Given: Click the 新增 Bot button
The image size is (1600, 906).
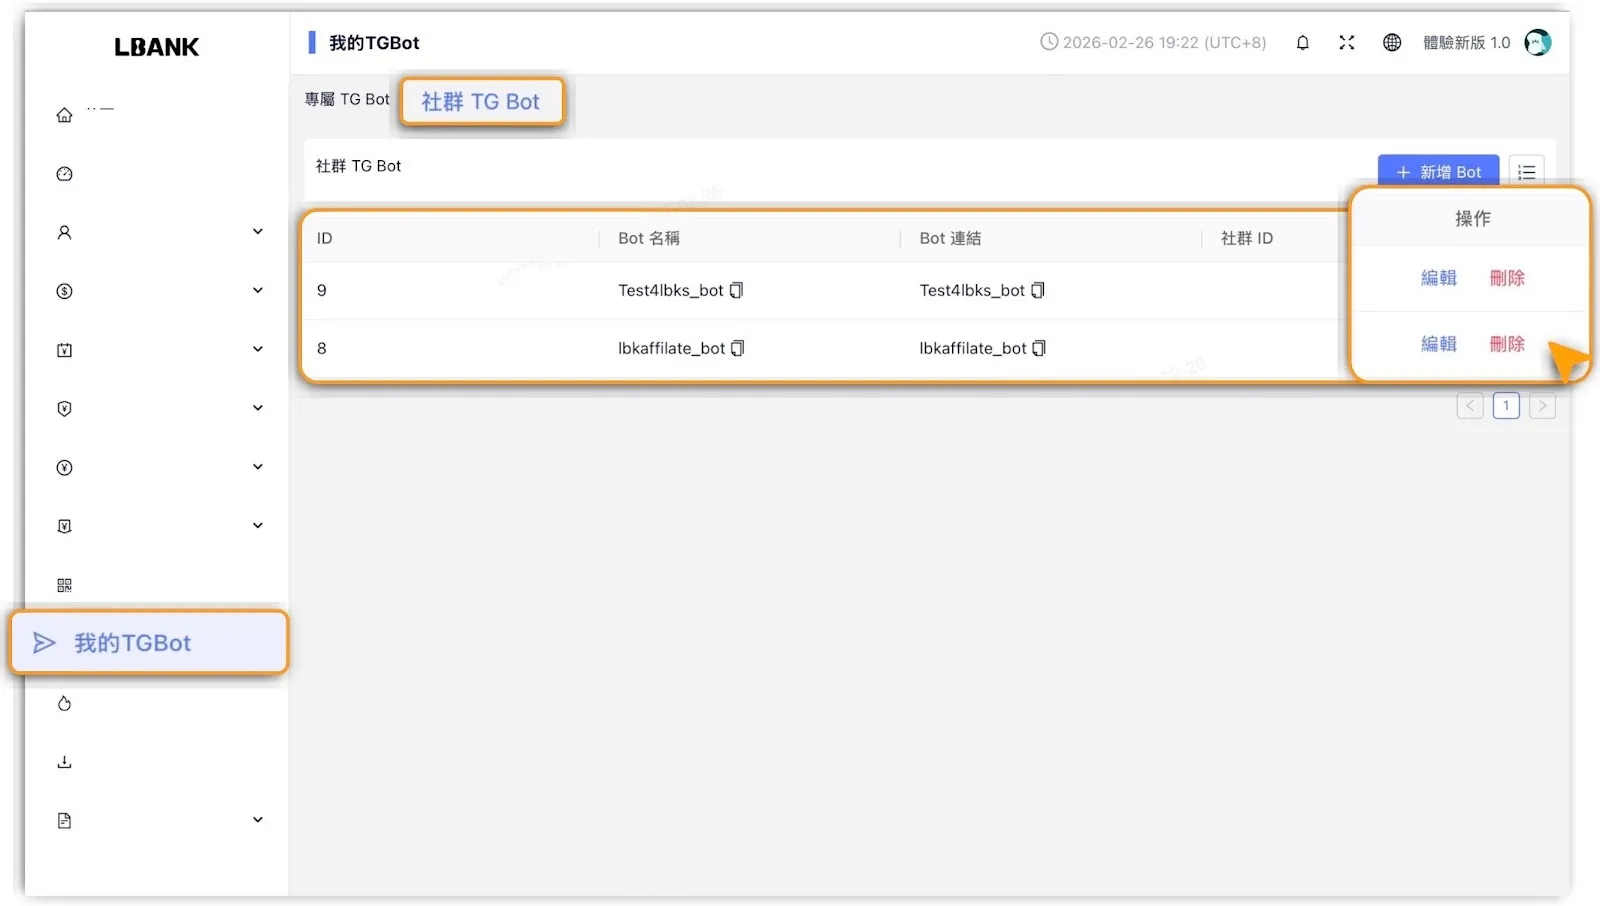Looking at the screenshot, I should 1437,172.
